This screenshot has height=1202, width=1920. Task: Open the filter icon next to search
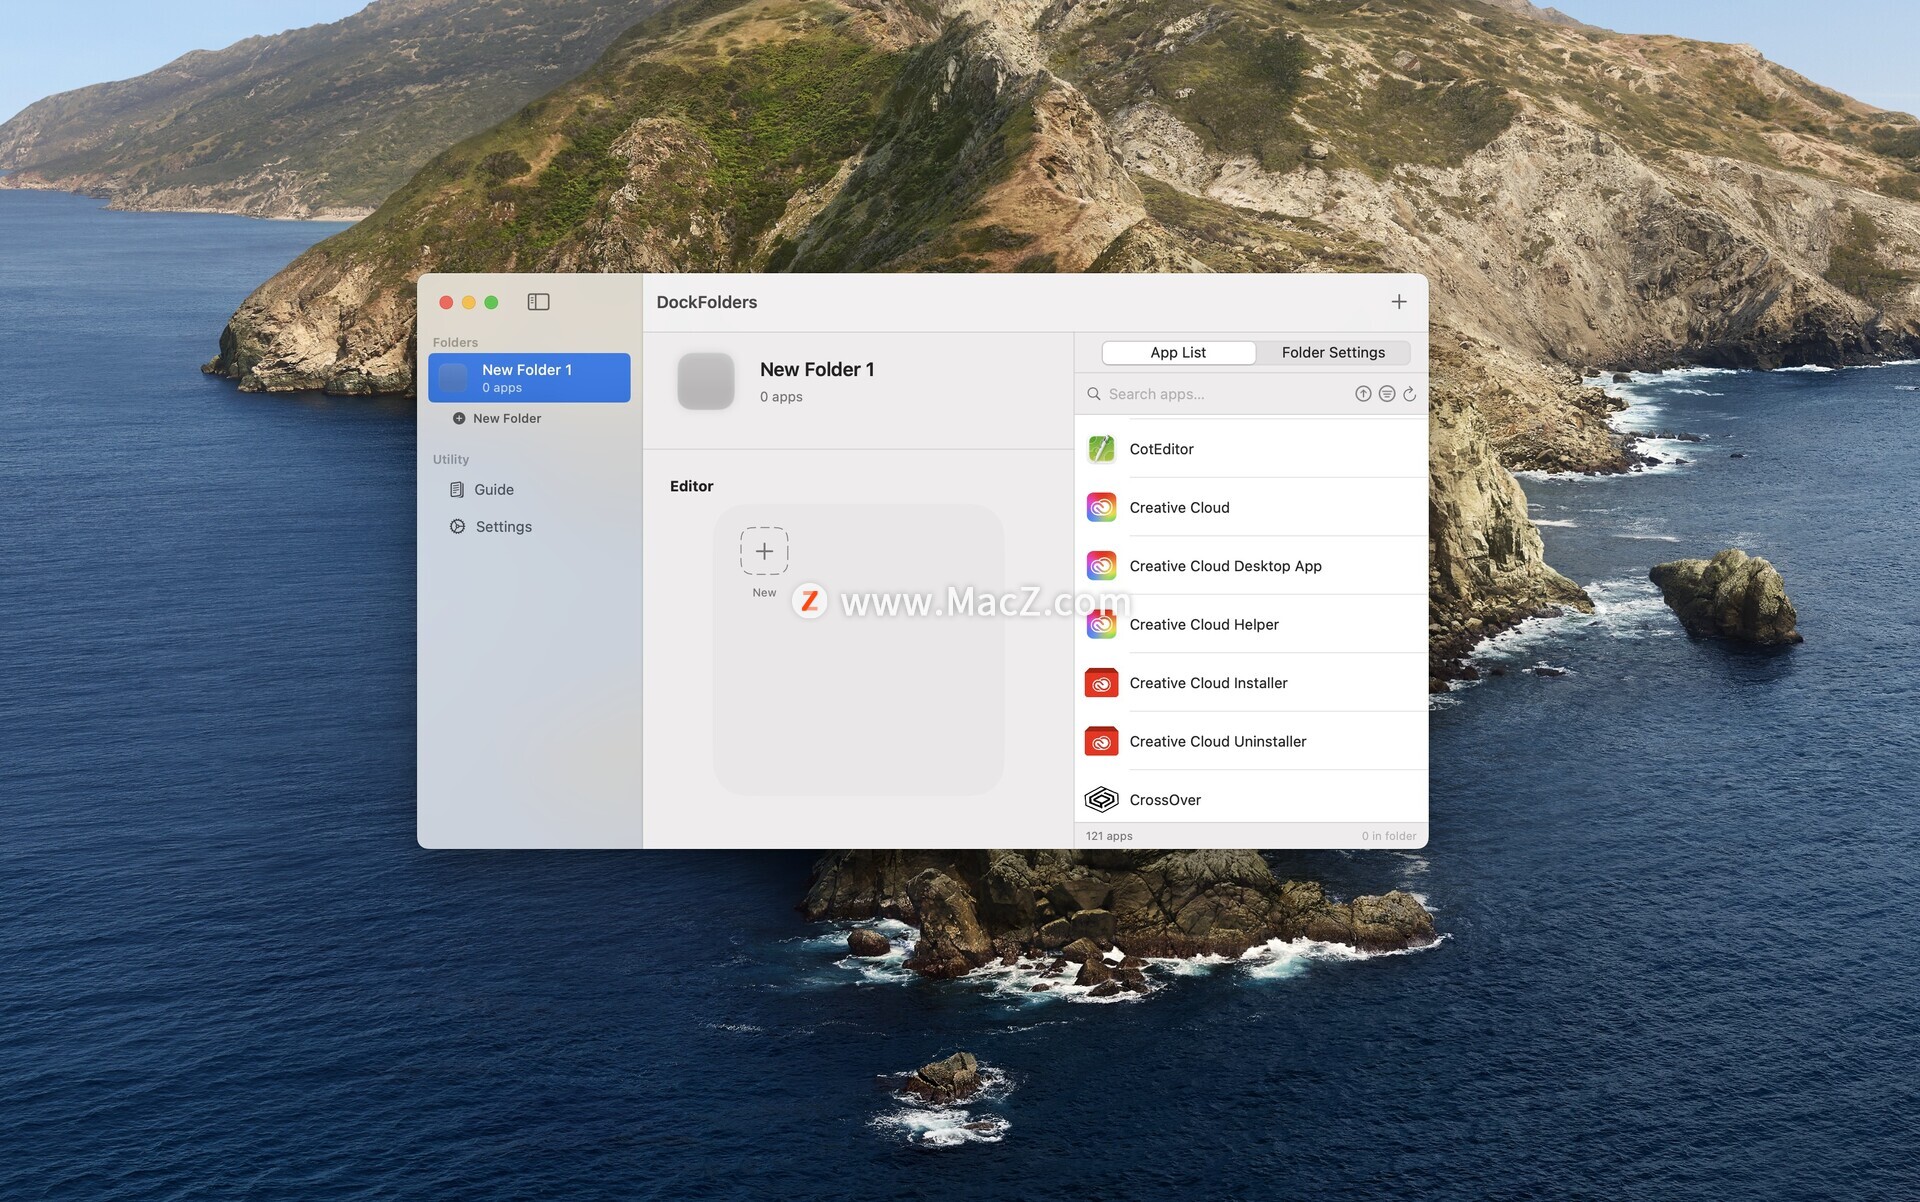tap(1386, 394)
